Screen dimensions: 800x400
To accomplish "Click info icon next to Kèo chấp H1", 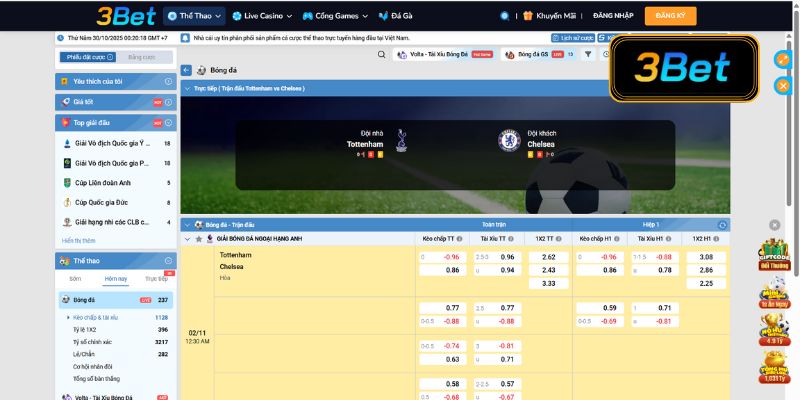I will point(616,239).
